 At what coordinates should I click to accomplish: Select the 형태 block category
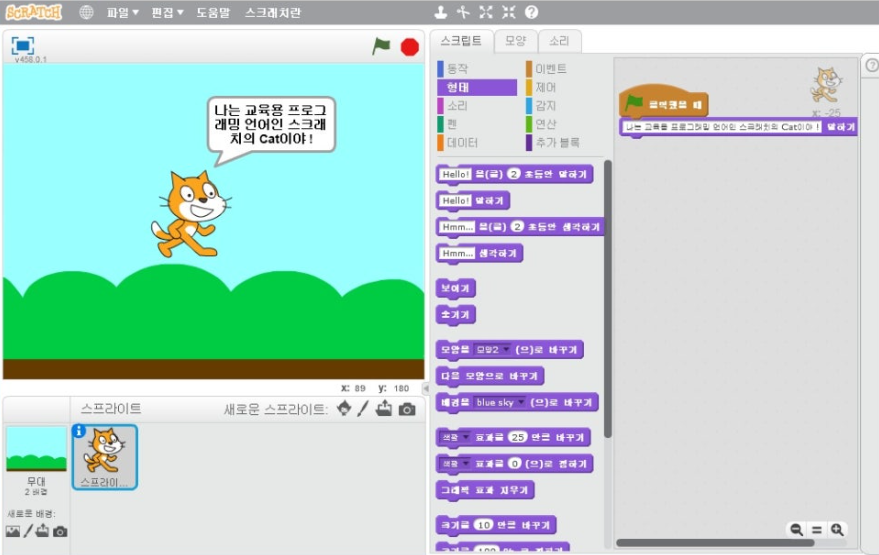(476, 87)
